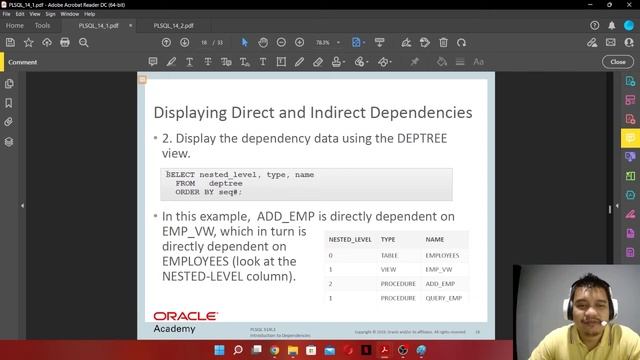
Task: Open the help question mark icon
Action: pos(594,25)
